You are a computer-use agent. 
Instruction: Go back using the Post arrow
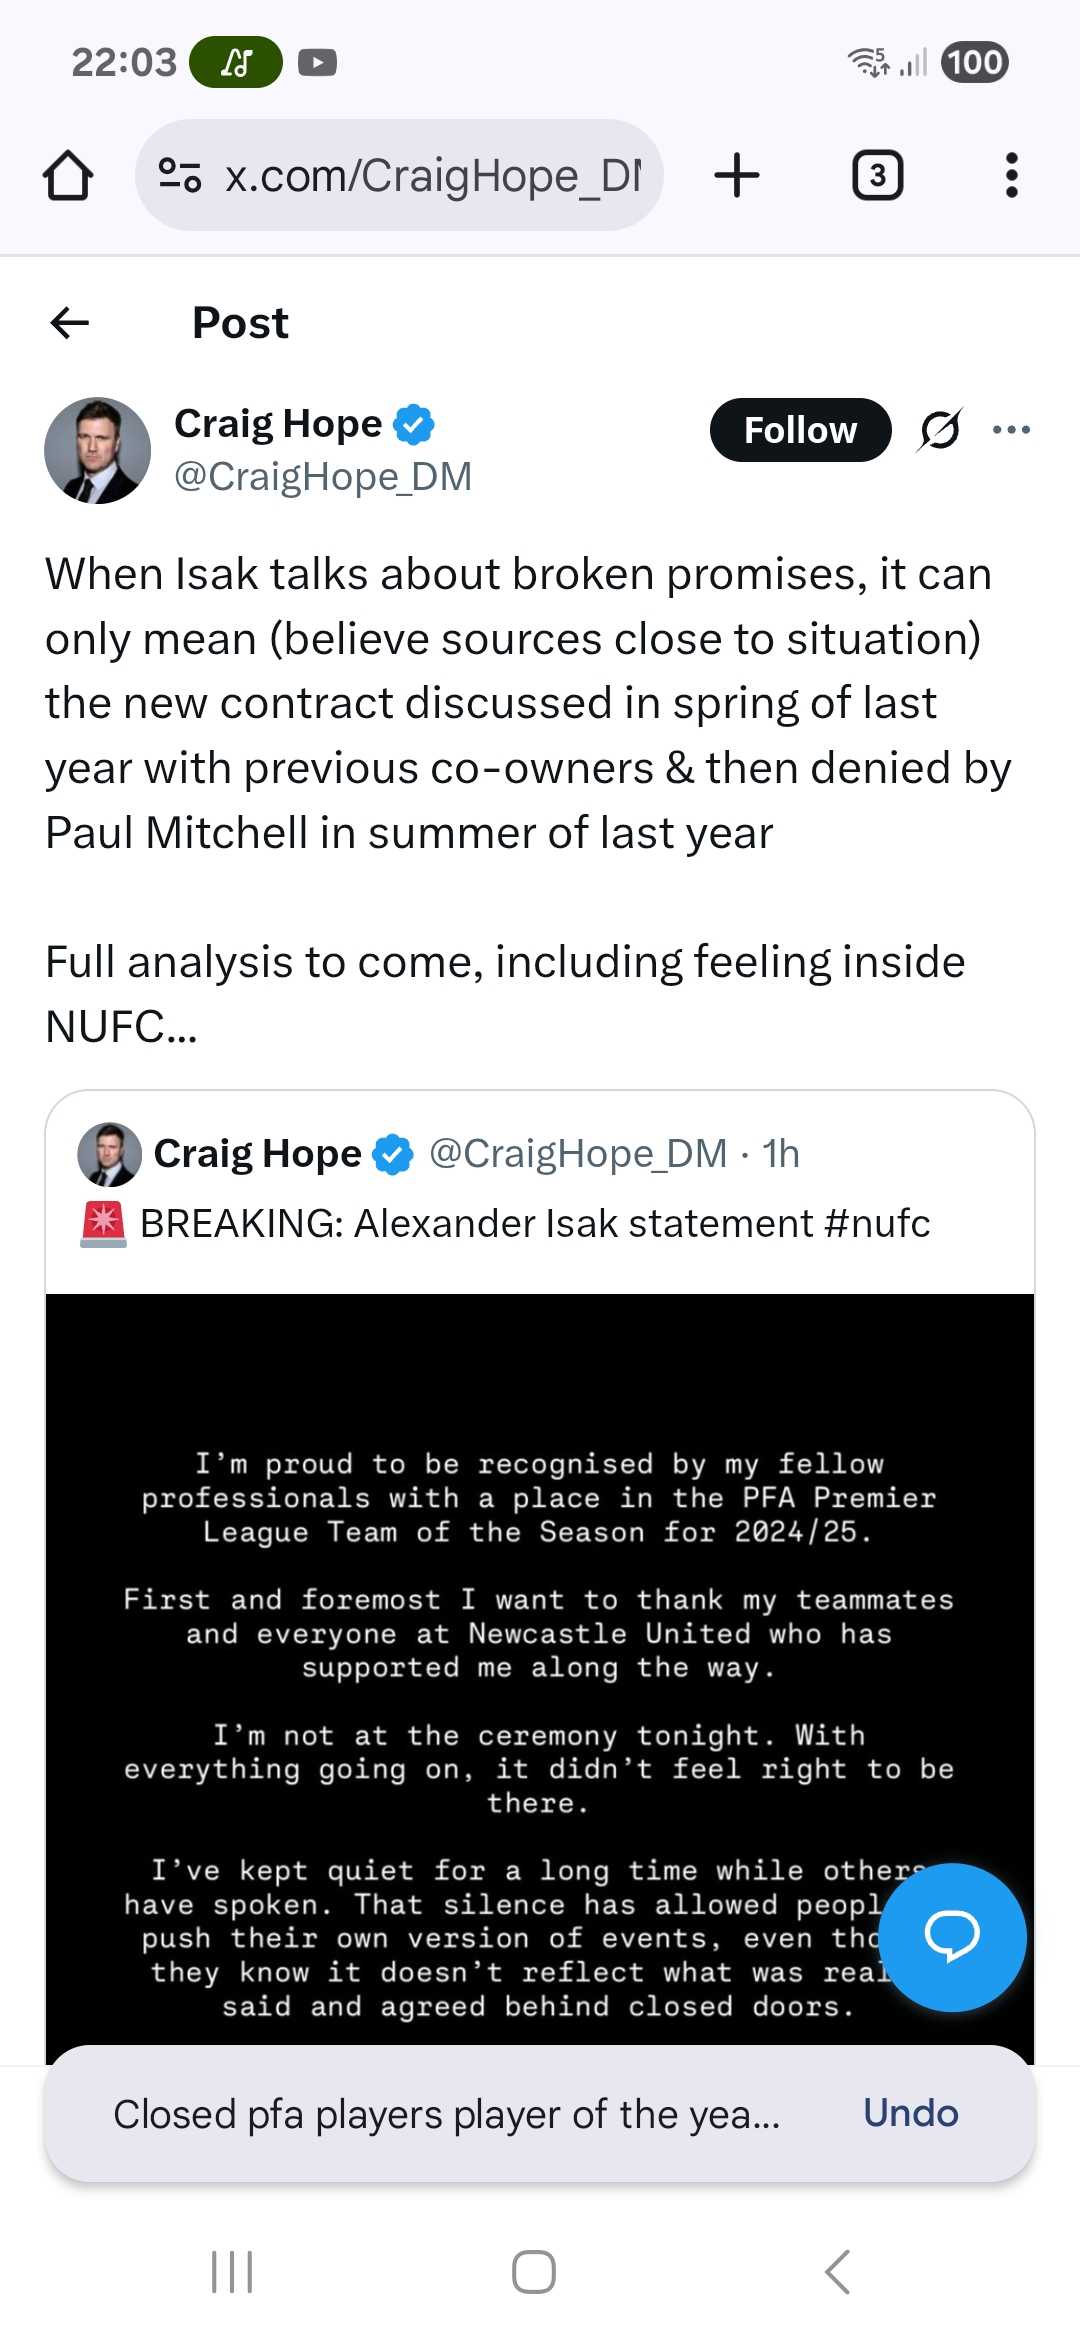pos(70,323)
